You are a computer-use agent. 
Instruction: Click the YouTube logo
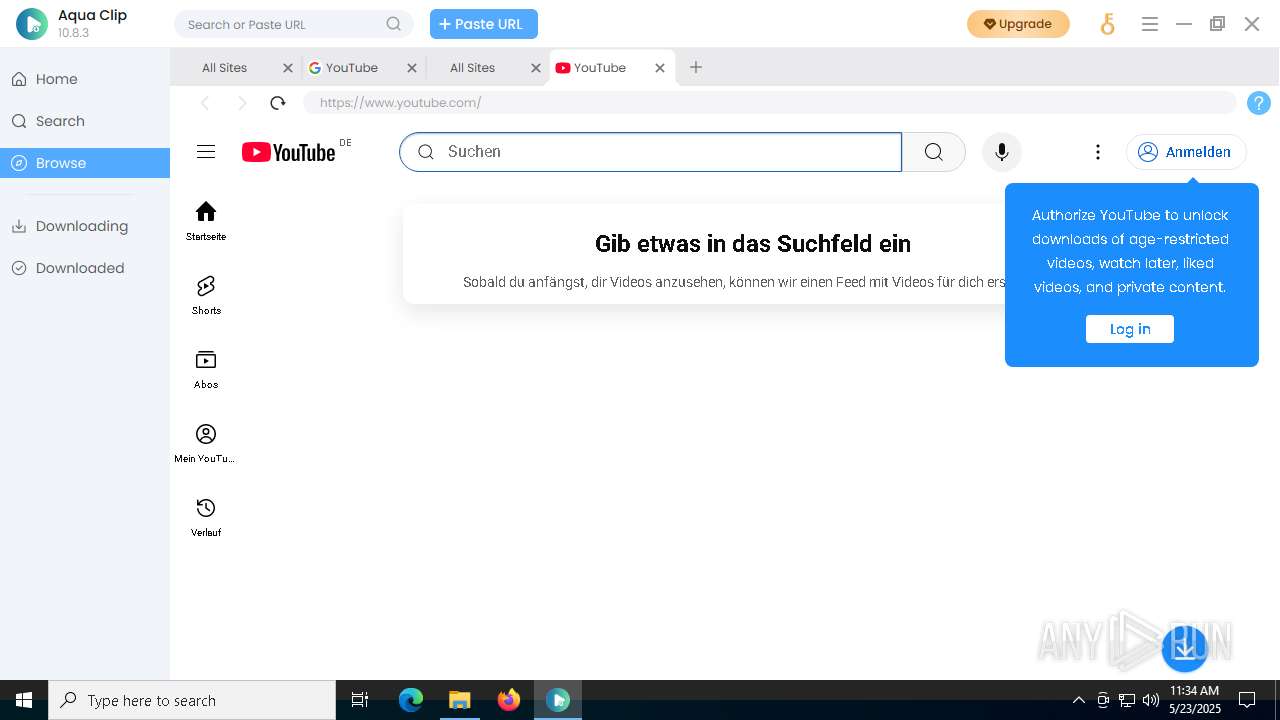tap(288, 152)
